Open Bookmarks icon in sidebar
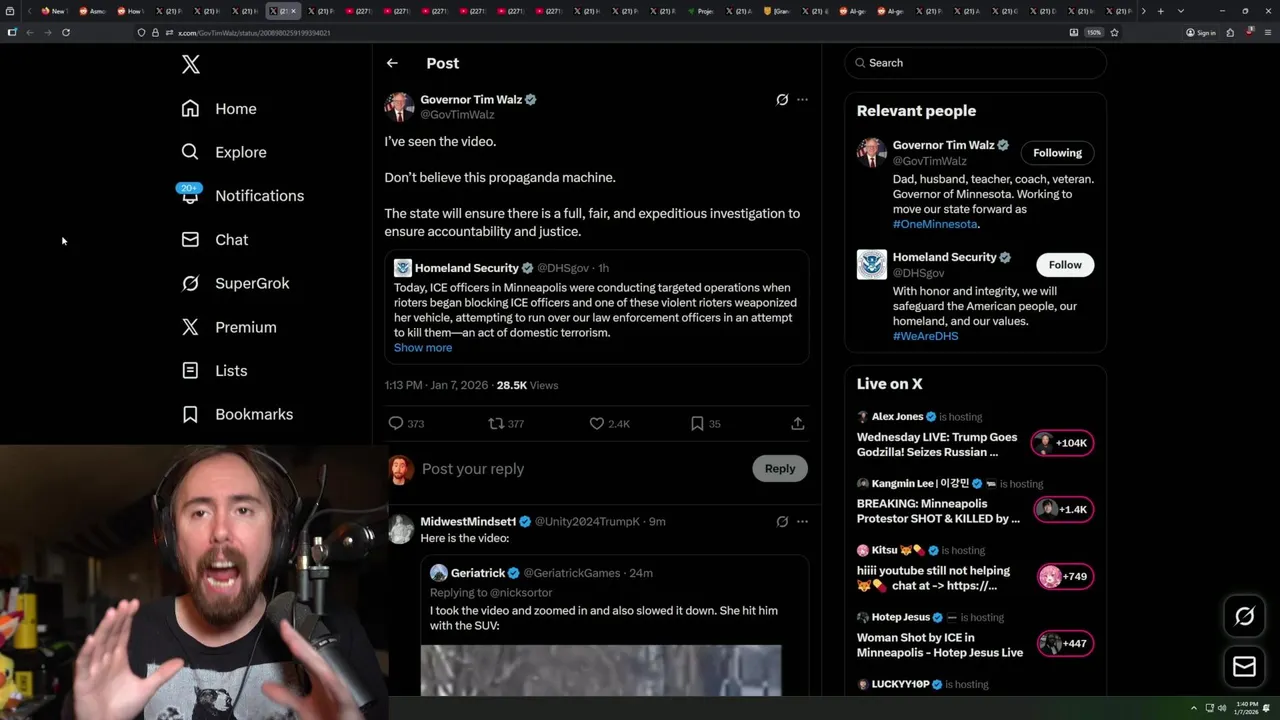Viewport: 1280px width, 720px height. [x=190, y=414]
